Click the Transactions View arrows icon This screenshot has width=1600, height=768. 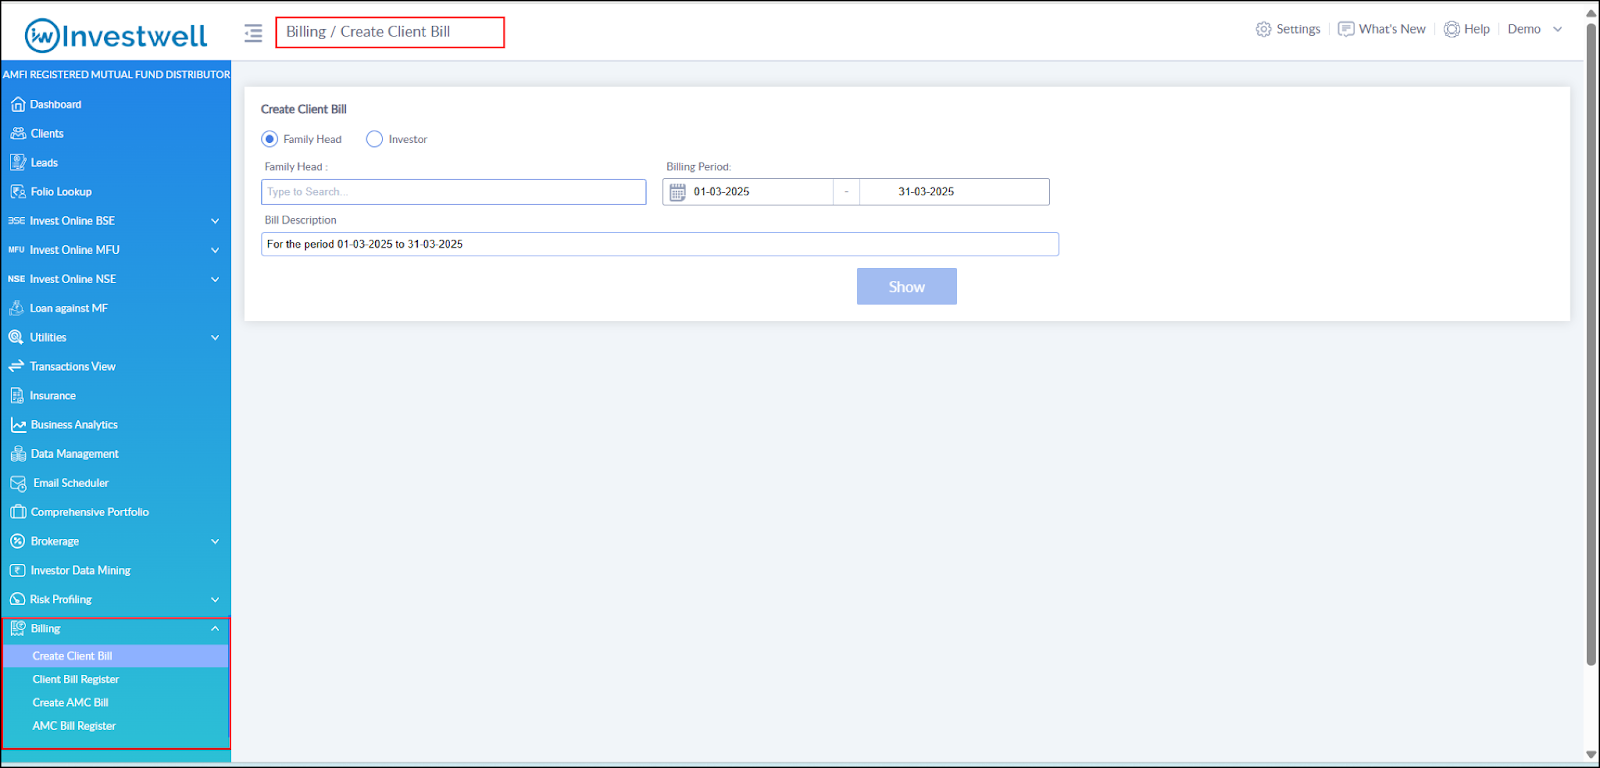coord(16,366)
